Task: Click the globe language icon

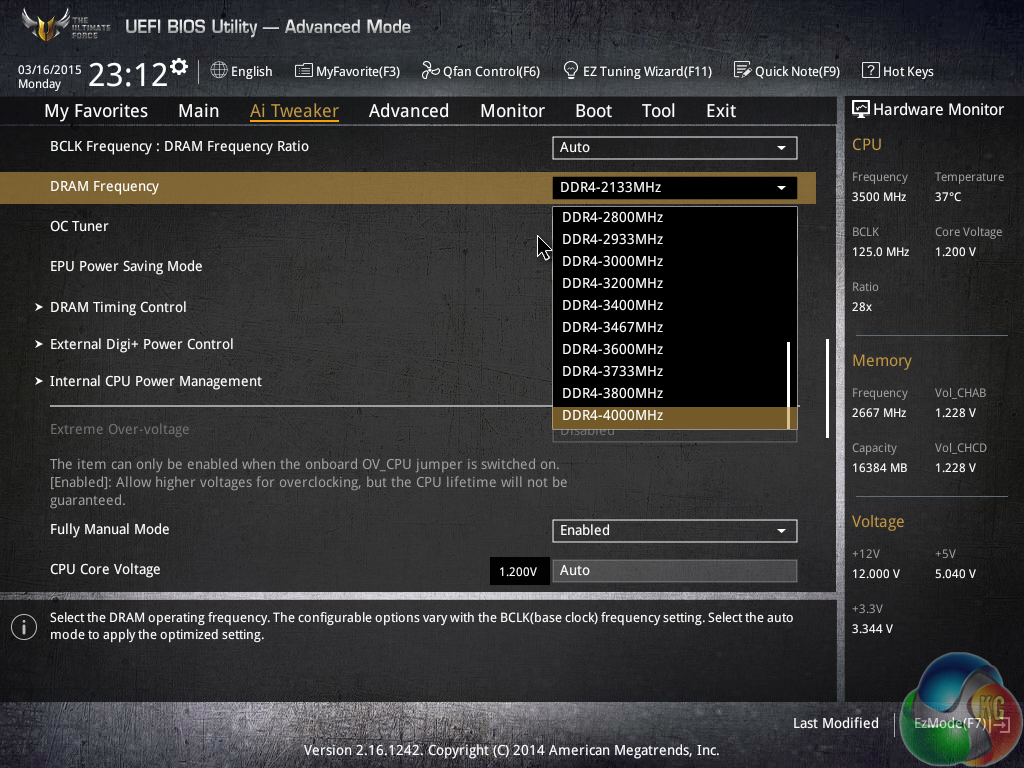Action: click(x=219, y=71)
